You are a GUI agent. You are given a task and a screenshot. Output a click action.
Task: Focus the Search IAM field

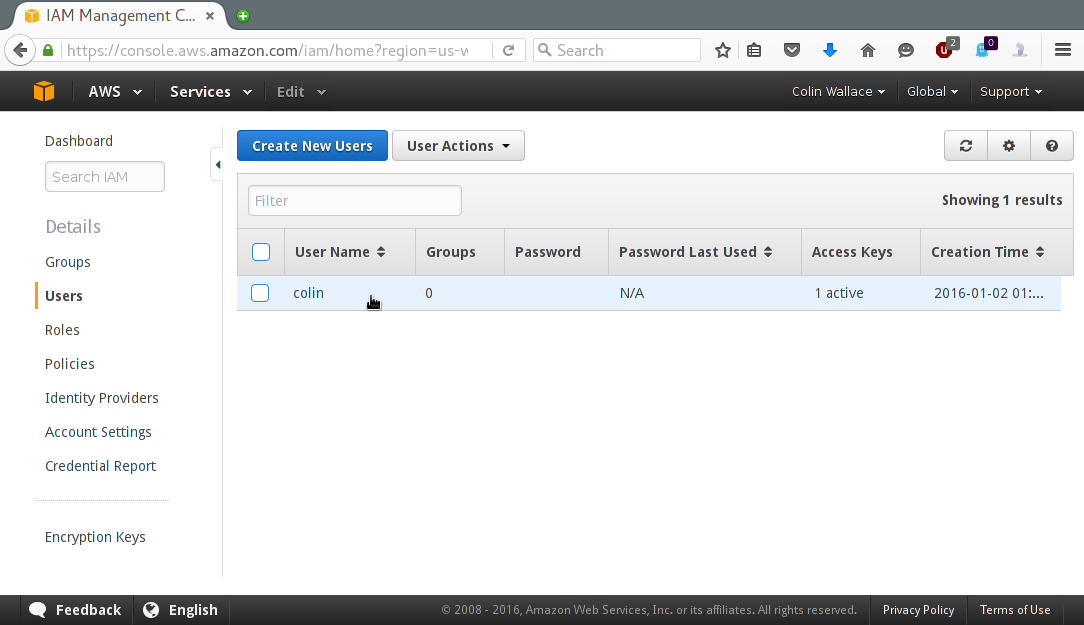pos(105,176)
